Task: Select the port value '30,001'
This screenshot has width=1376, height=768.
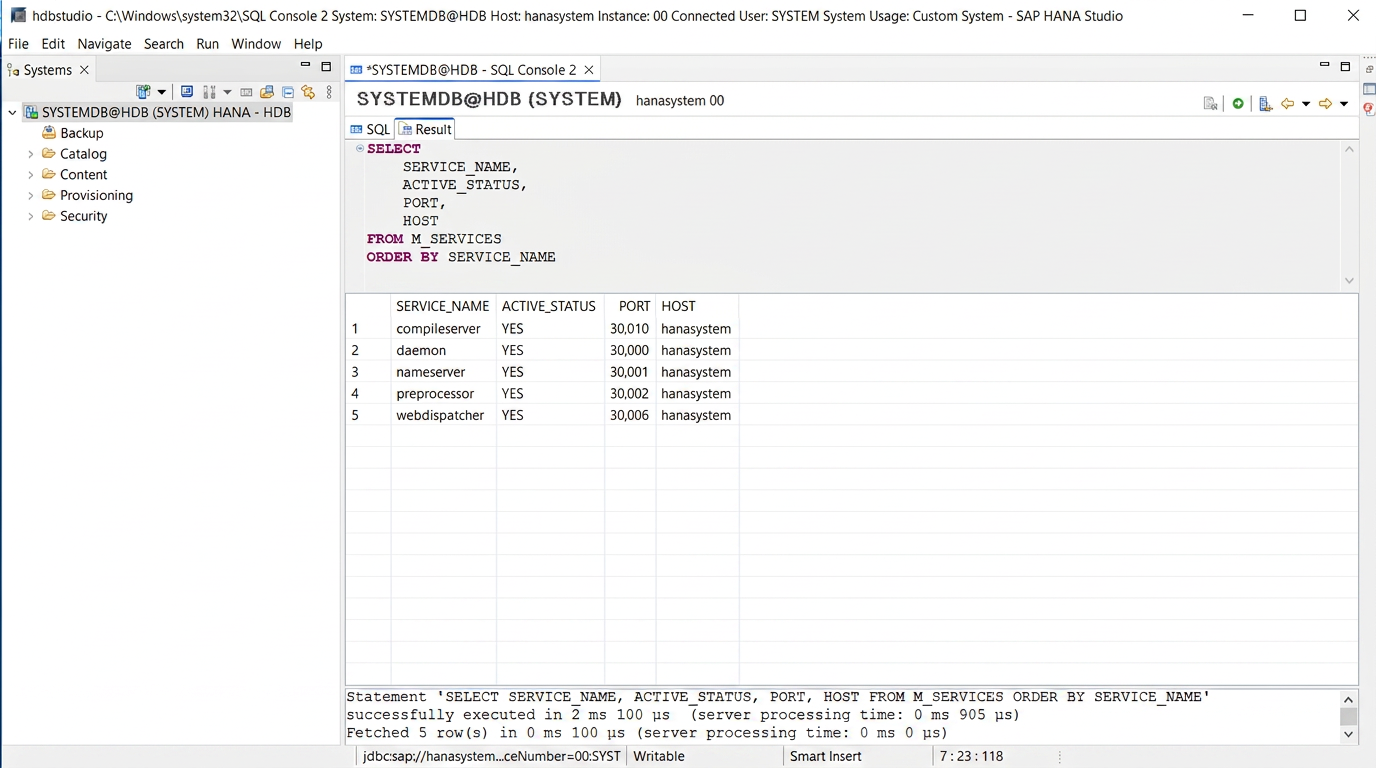Action: pos(629,372)
